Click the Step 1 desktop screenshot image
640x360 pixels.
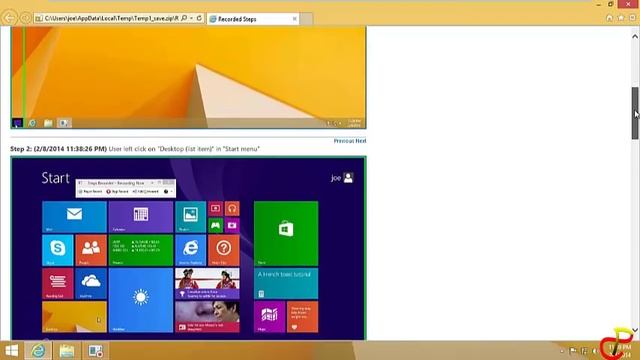pos(188,78)
